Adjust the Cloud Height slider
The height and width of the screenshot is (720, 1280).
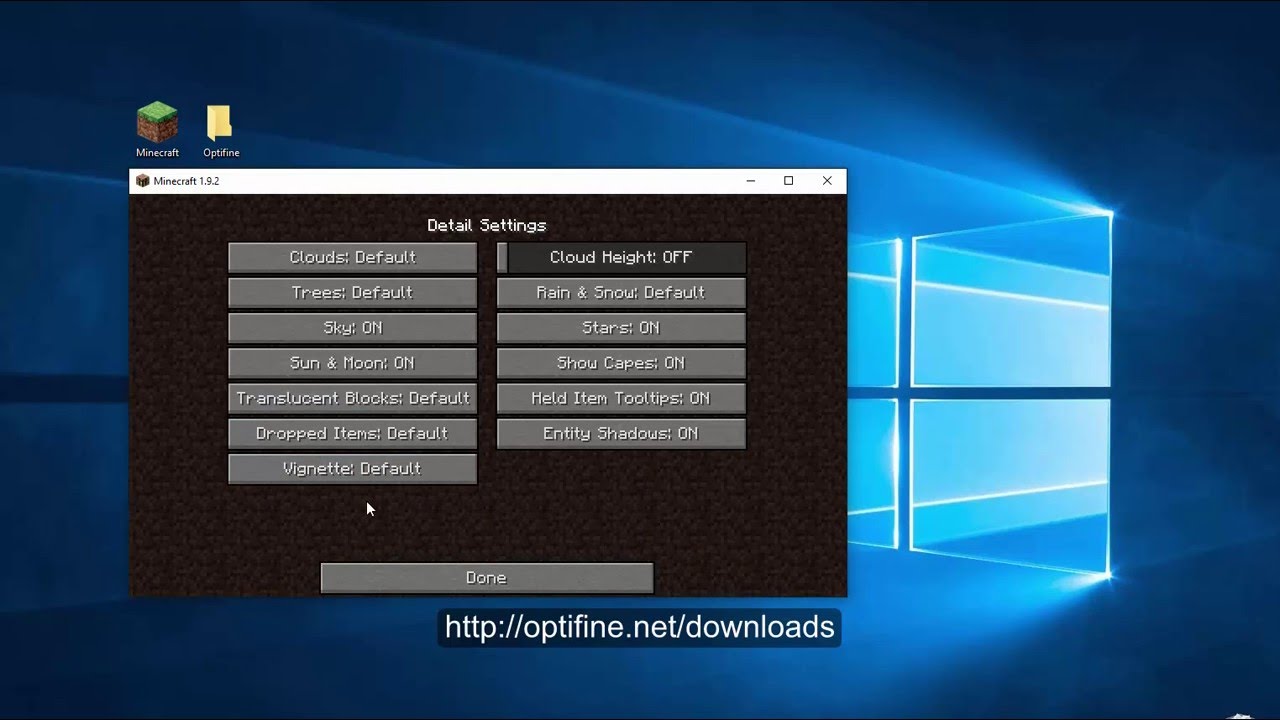621,257
